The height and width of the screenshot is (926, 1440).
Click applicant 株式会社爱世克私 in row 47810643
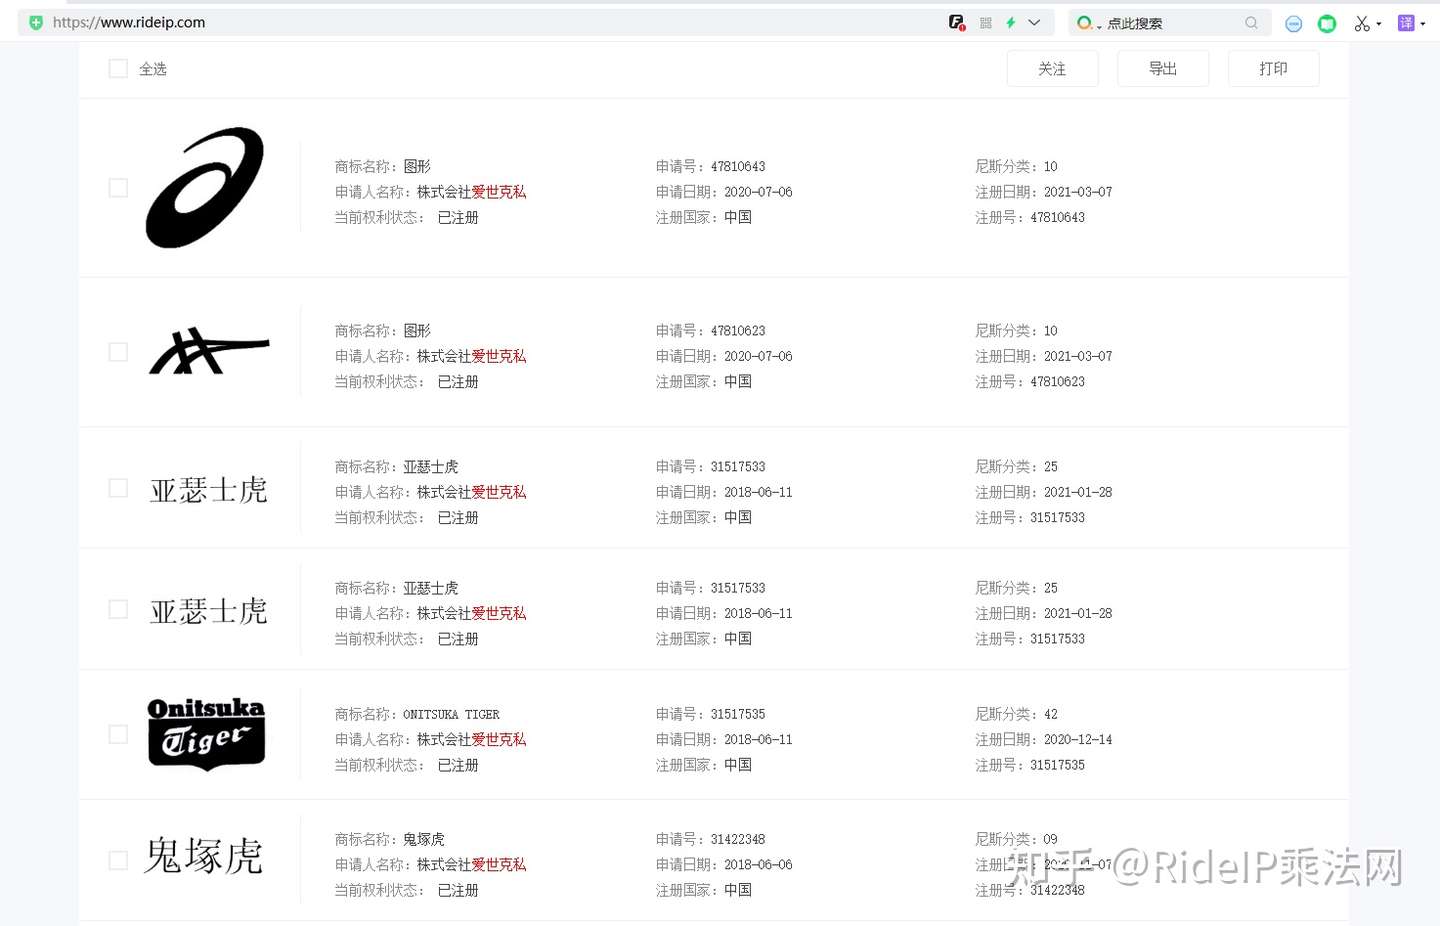(471, 192)
